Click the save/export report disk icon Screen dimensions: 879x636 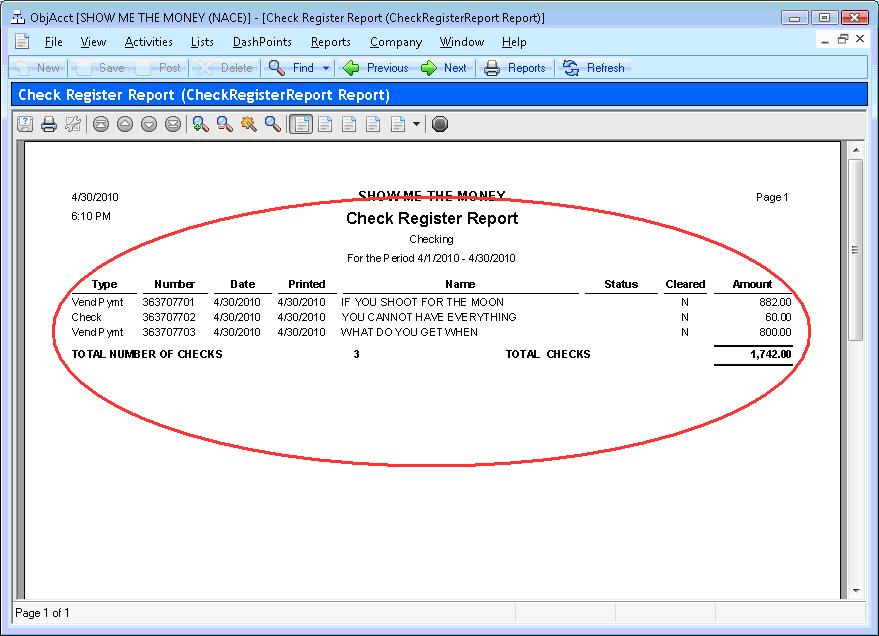click(24, 124)
